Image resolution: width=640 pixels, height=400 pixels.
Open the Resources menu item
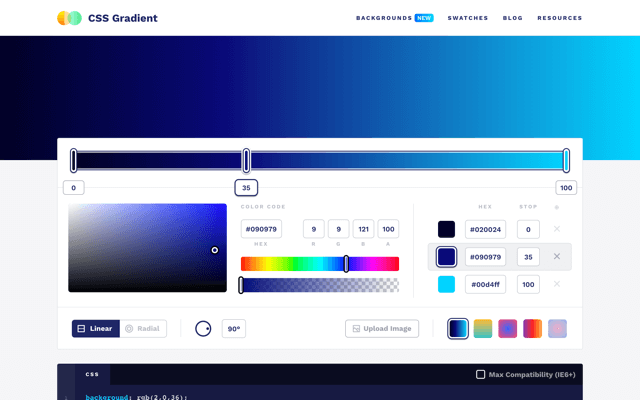click(x=560, y=18)
